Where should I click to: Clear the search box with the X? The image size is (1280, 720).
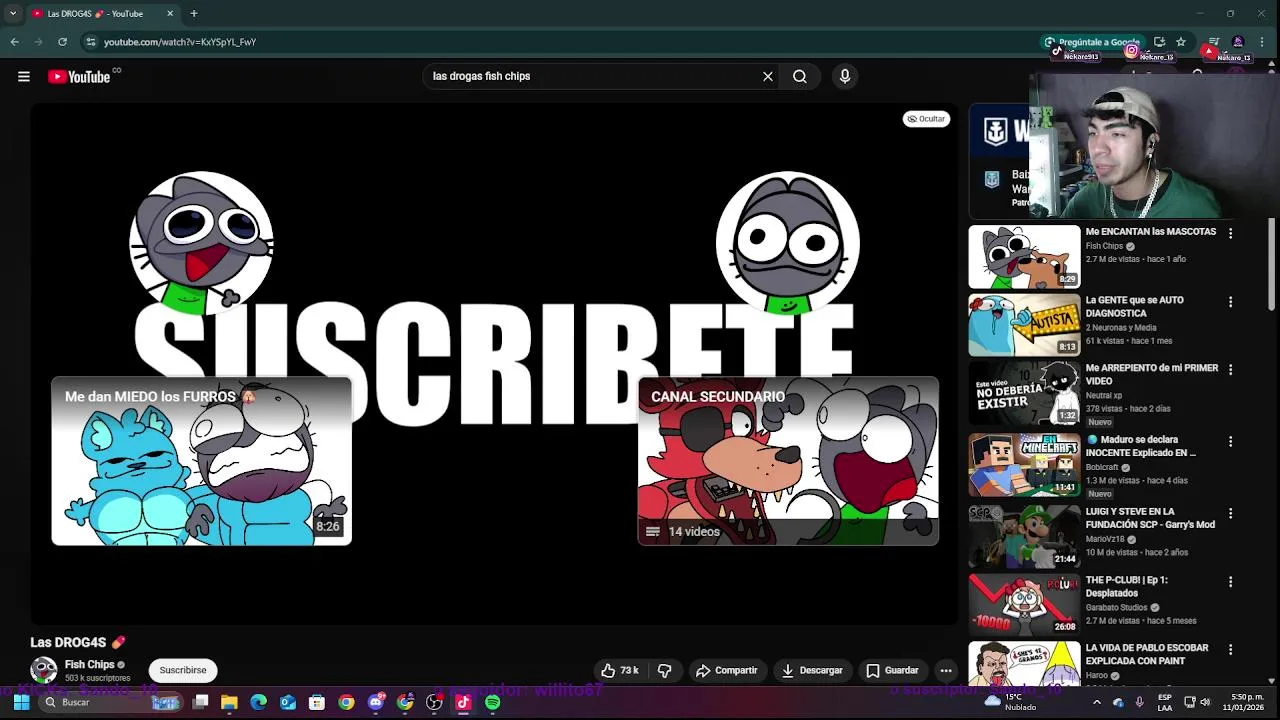click(x=768, y=76)
